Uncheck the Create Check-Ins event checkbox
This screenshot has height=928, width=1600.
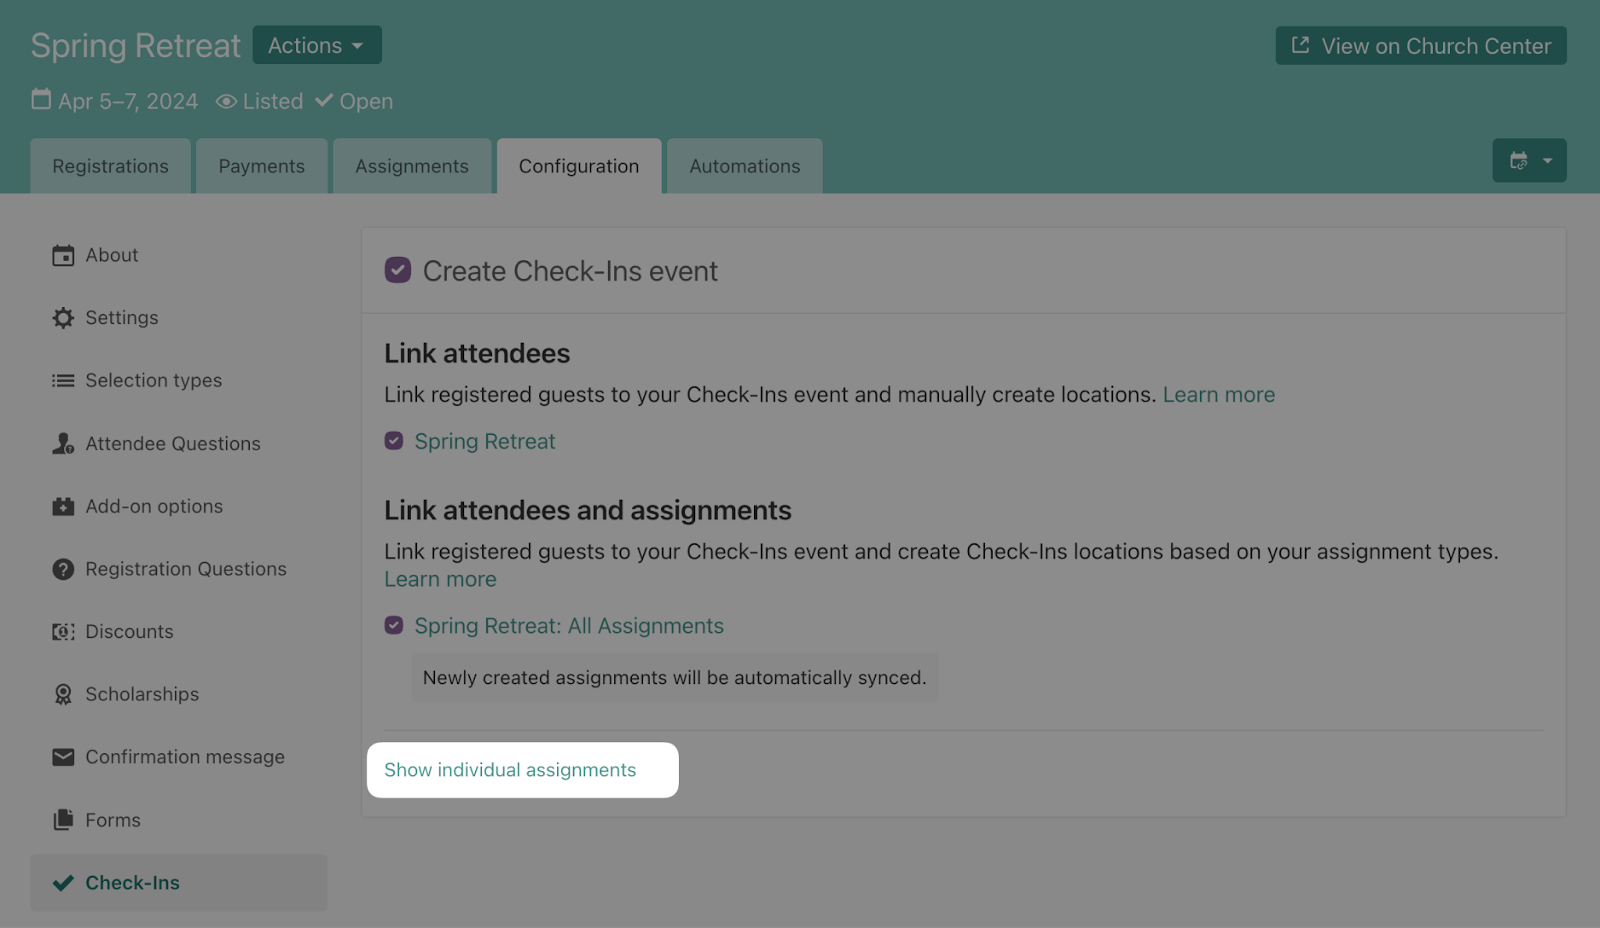(398, 270)
